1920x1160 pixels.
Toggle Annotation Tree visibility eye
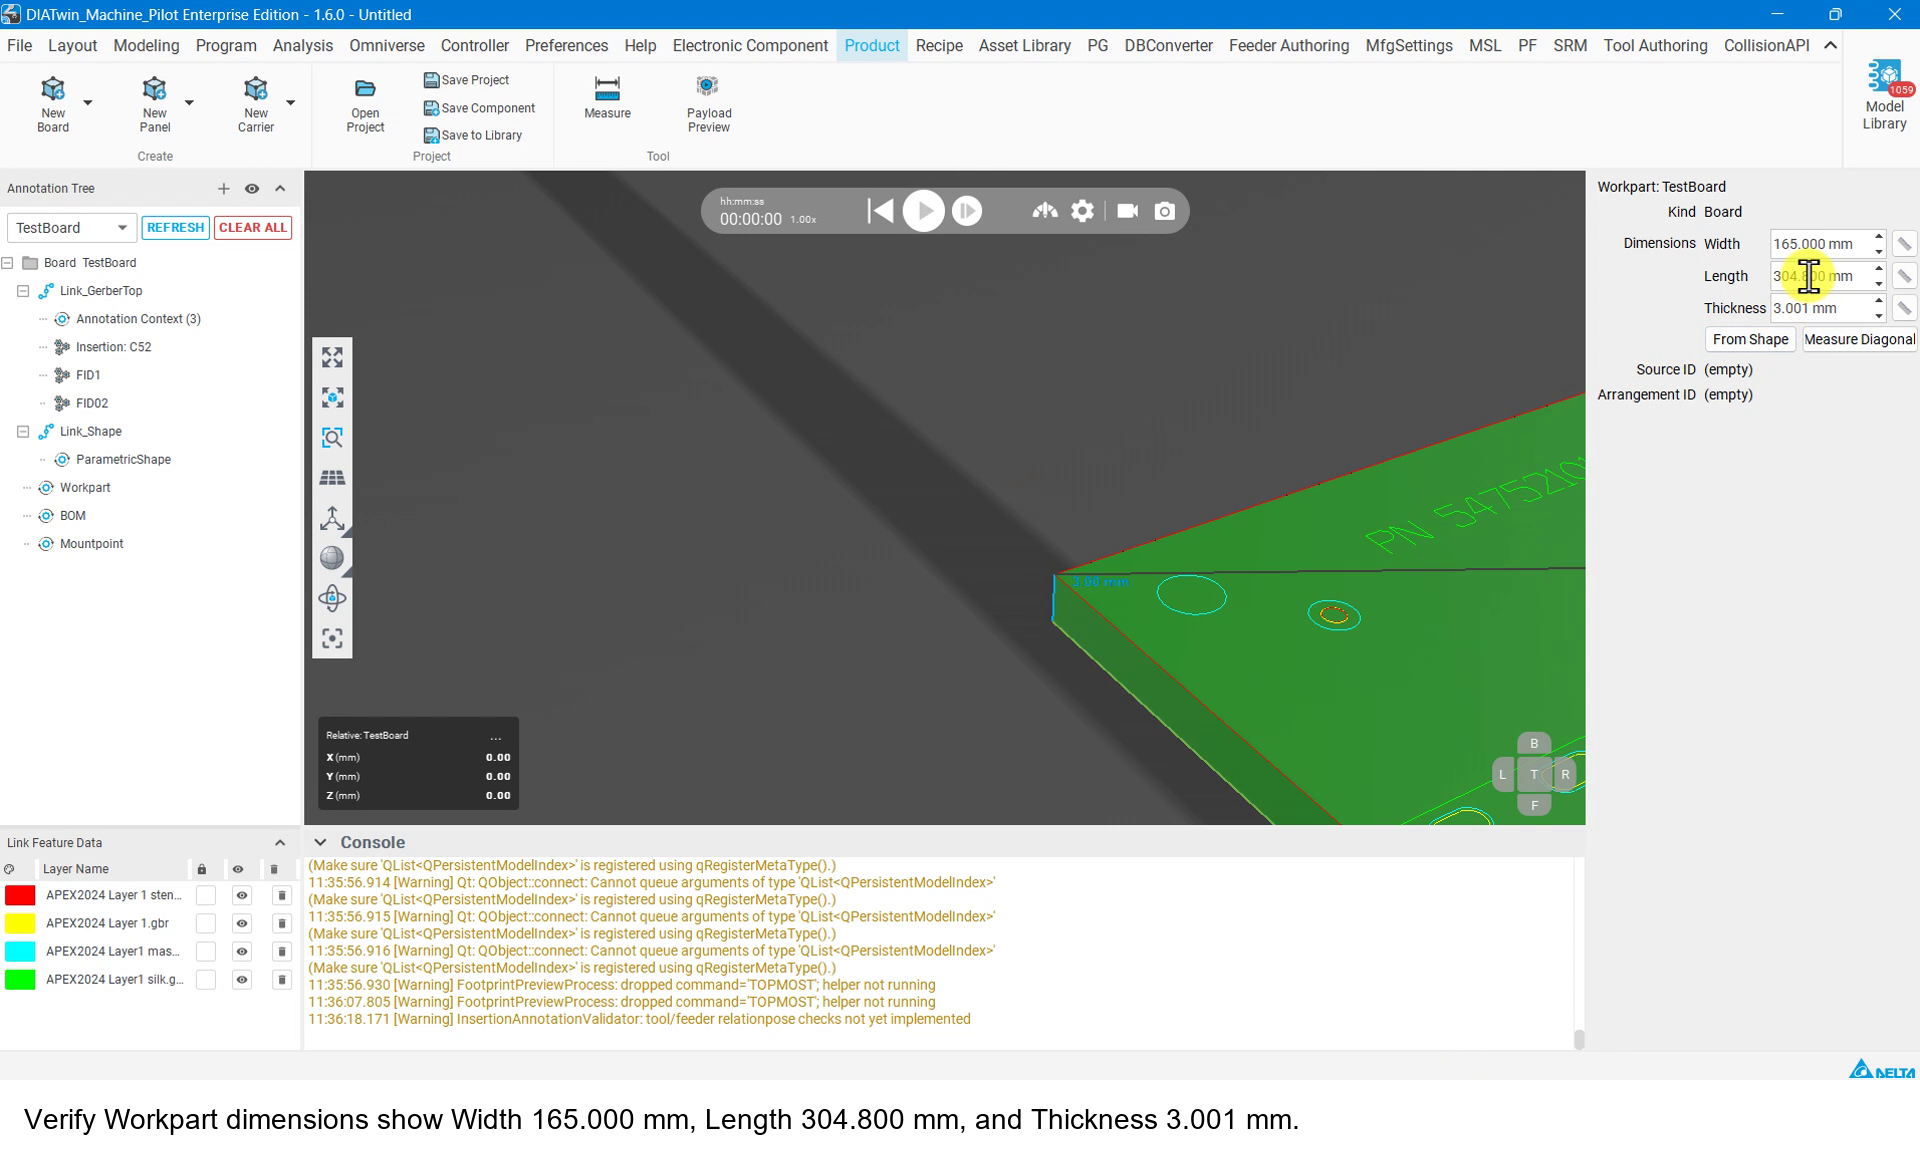pyautogui.click(x=252, y=189)
